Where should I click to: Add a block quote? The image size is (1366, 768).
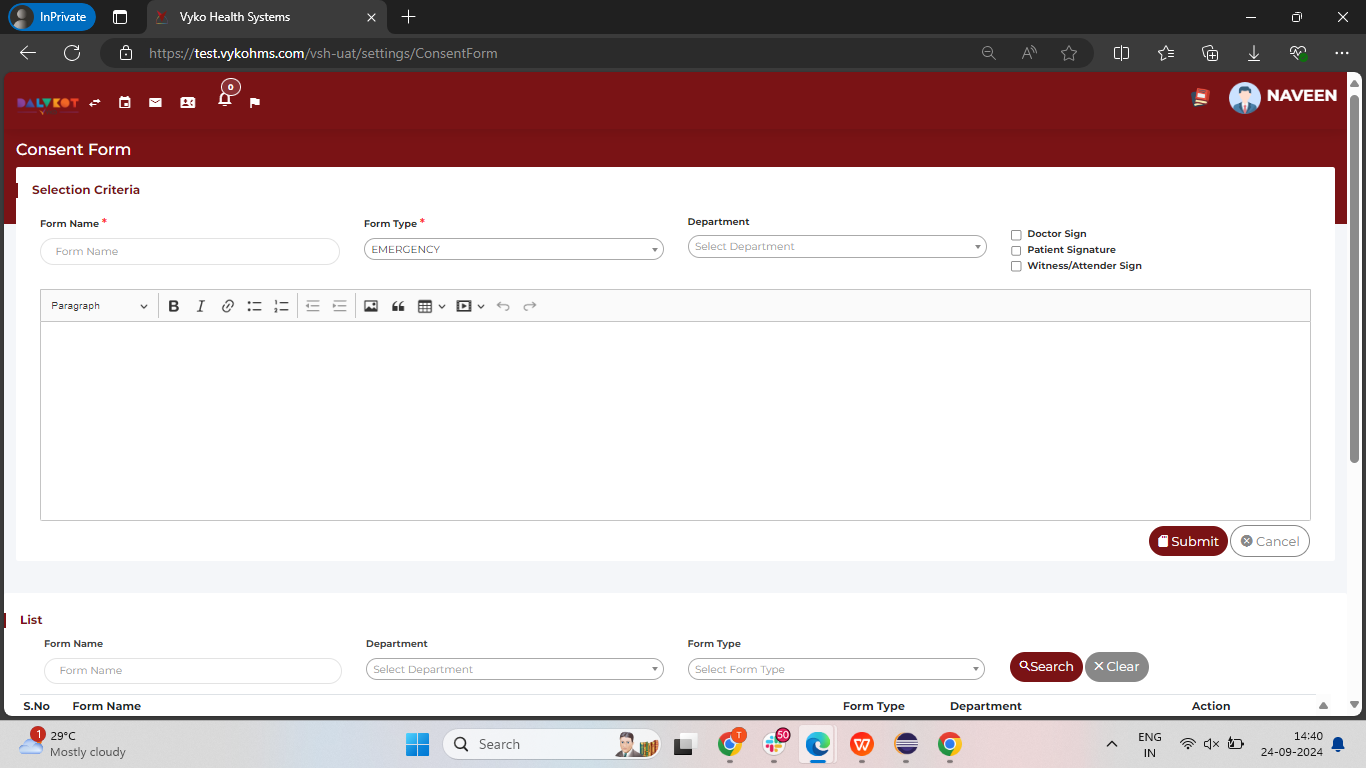point(398,306)
